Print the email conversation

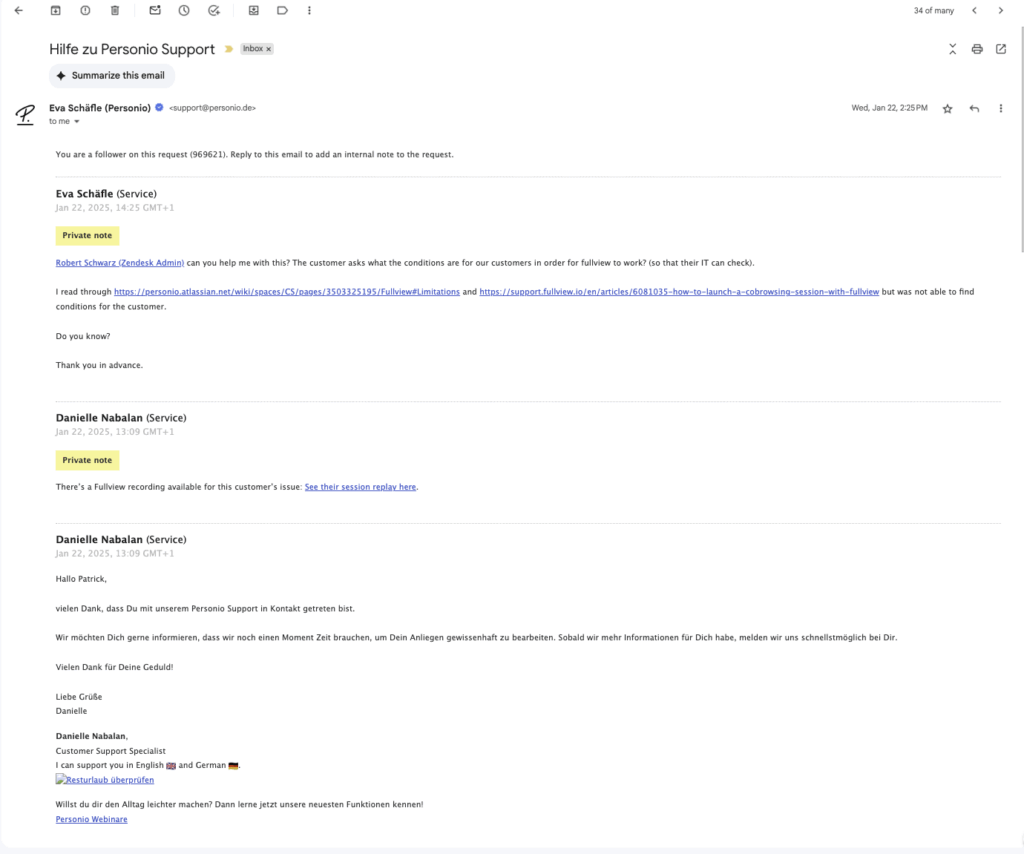coord(977,49)
